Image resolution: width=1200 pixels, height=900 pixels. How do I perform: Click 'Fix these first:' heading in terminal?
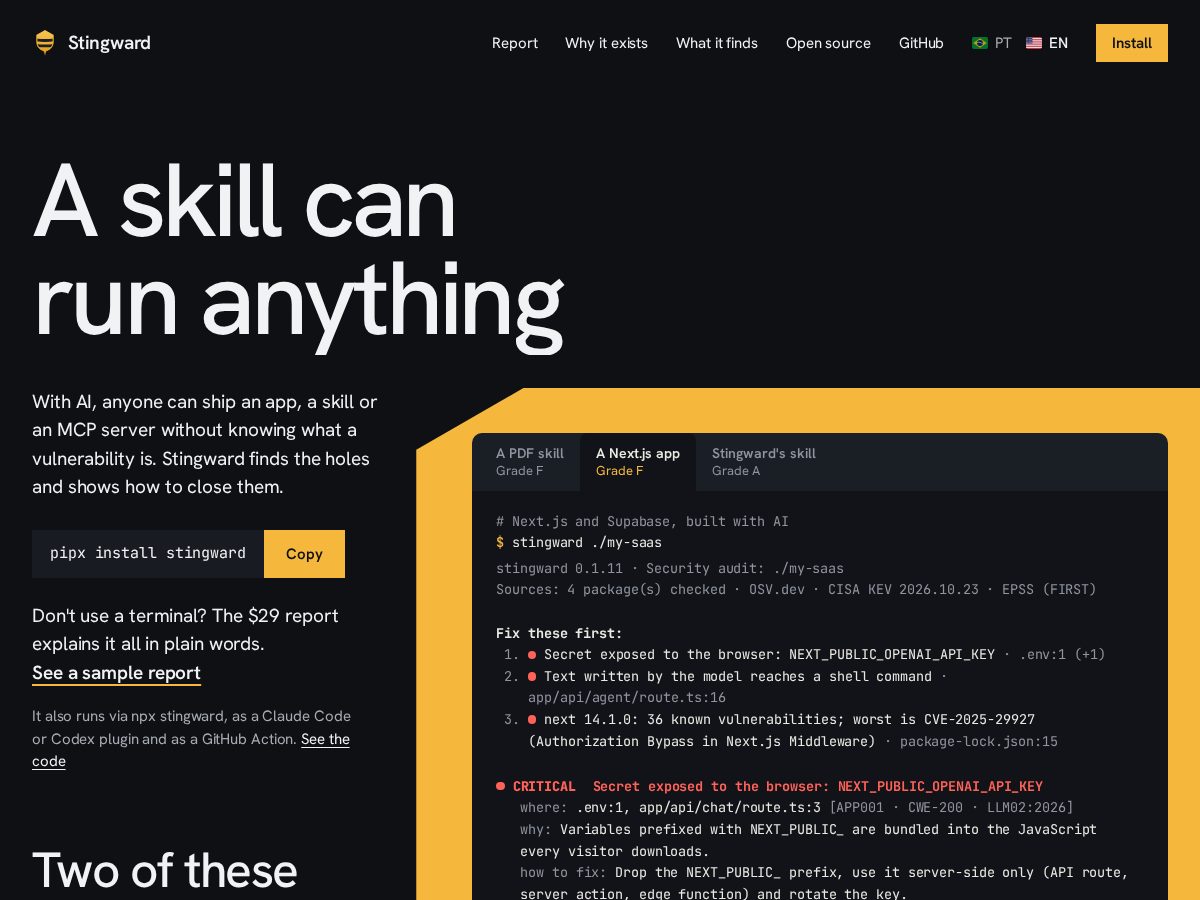point(559,633)
